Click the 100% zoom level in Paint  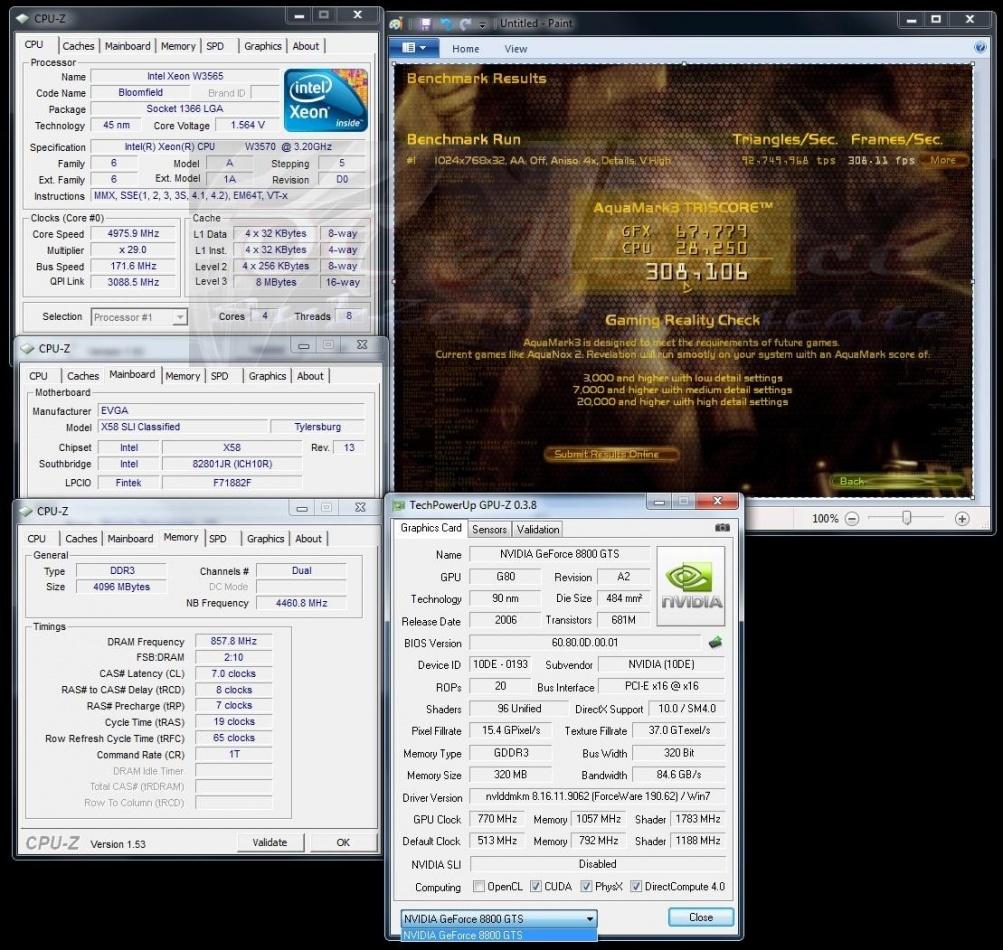coord(825,519)
